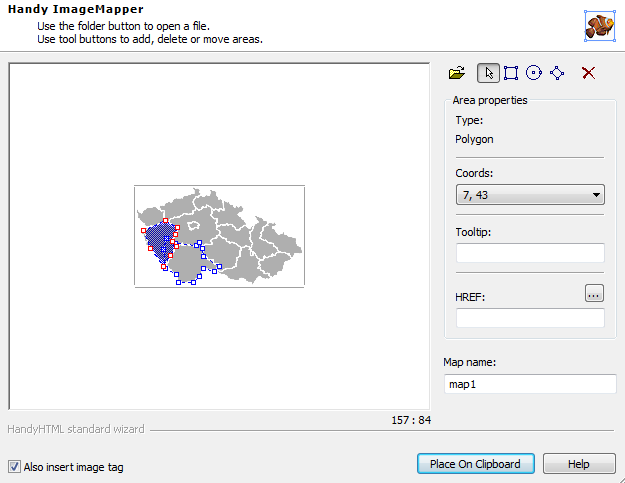Select the arrow pointer tool
The height and width of the screenshot is (483, 625).
488,73
